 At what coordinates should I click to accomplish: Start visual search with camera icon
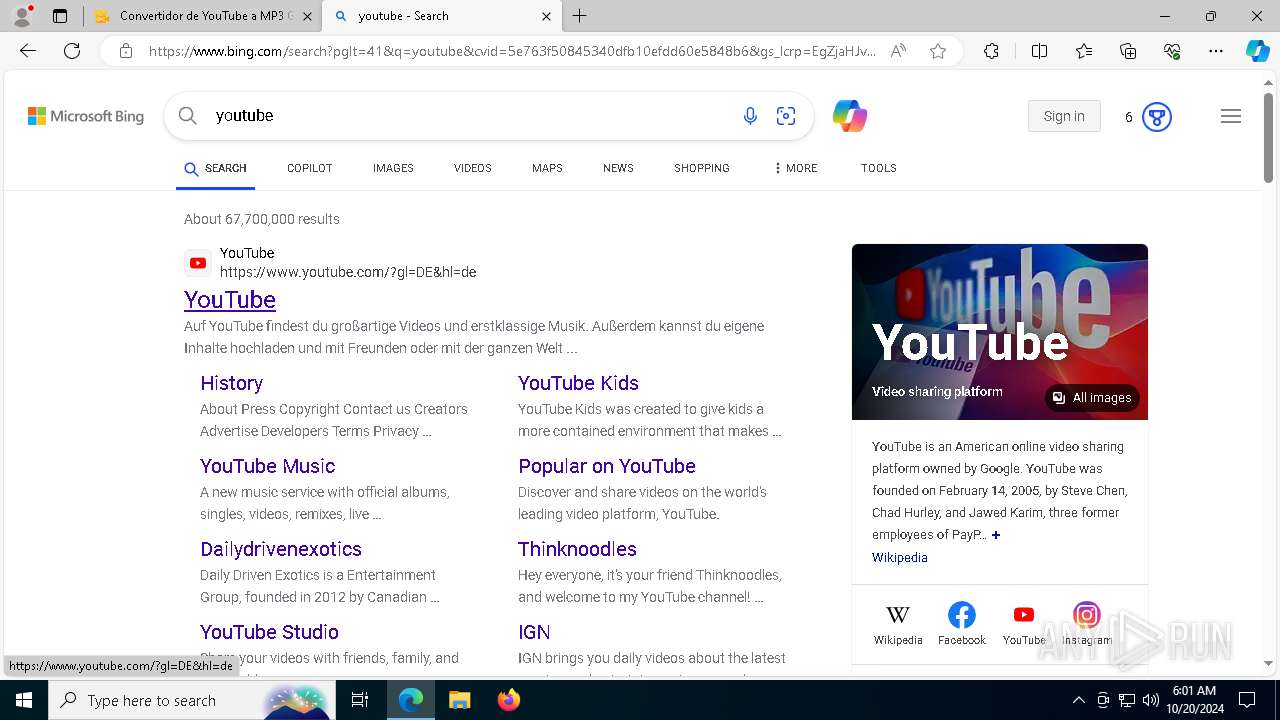tap(786, 116)
